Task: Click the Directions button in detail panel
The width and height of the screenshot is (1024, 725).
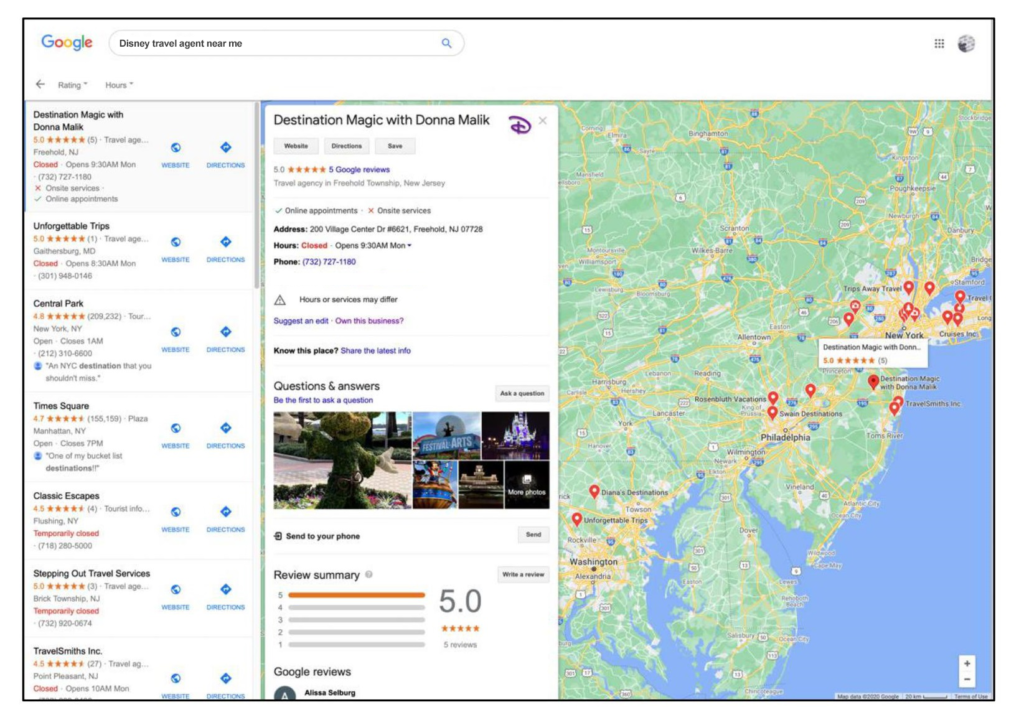Action: click(x=346, y=146)
